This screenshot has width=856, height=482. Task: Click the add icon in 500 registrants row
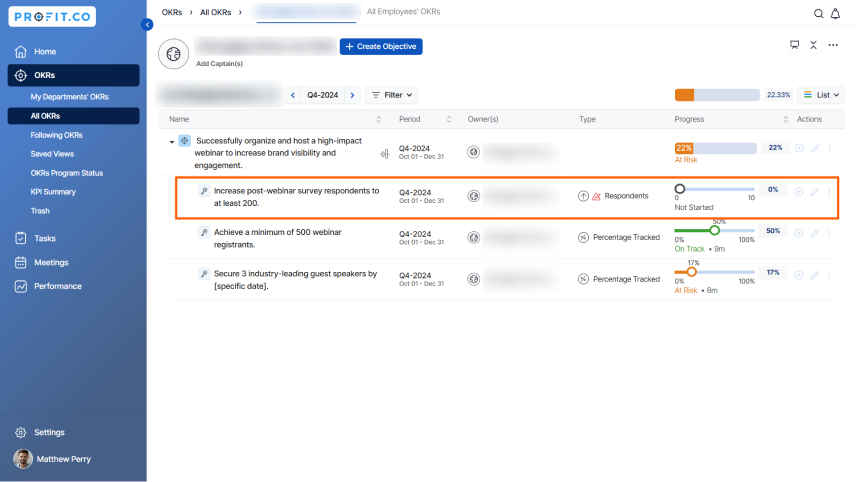(x=799, y=233)
